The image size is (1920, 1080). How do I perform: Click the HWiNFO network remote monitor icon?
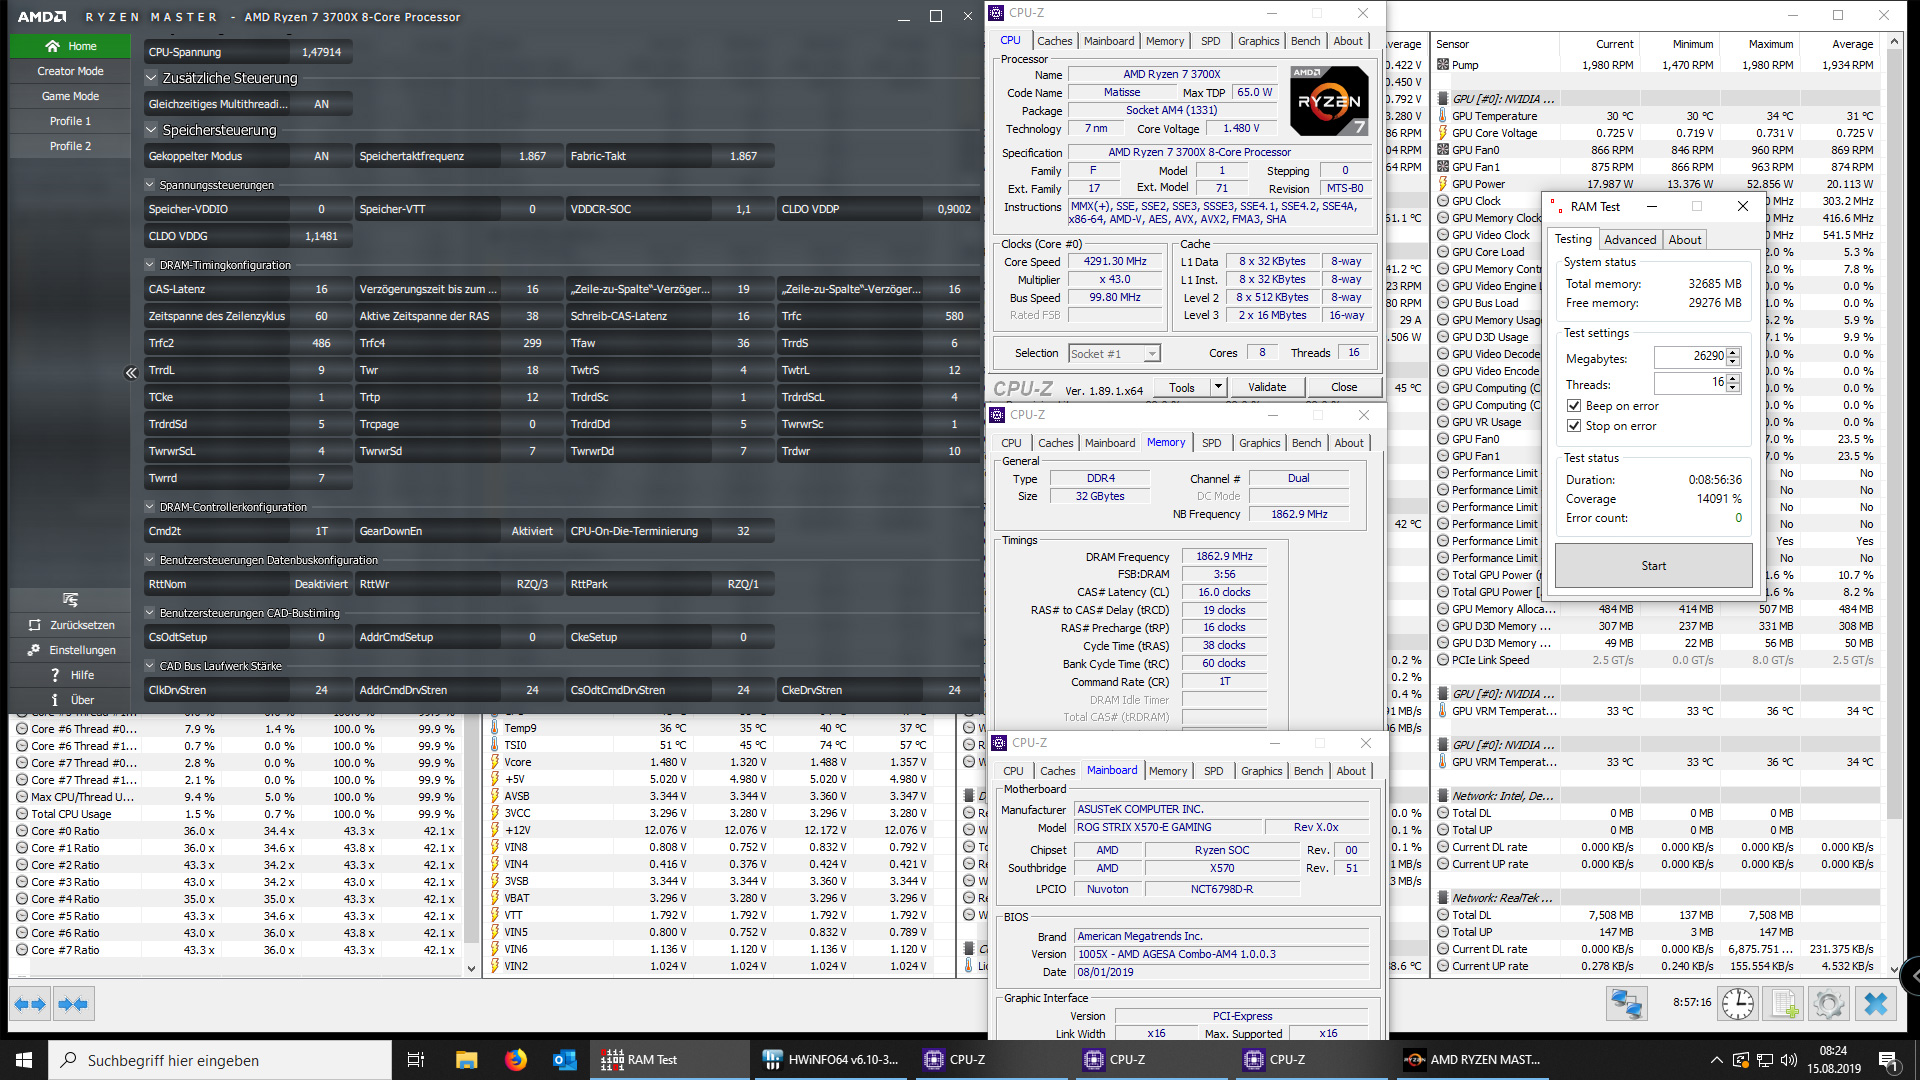tap(1627, 1003)
